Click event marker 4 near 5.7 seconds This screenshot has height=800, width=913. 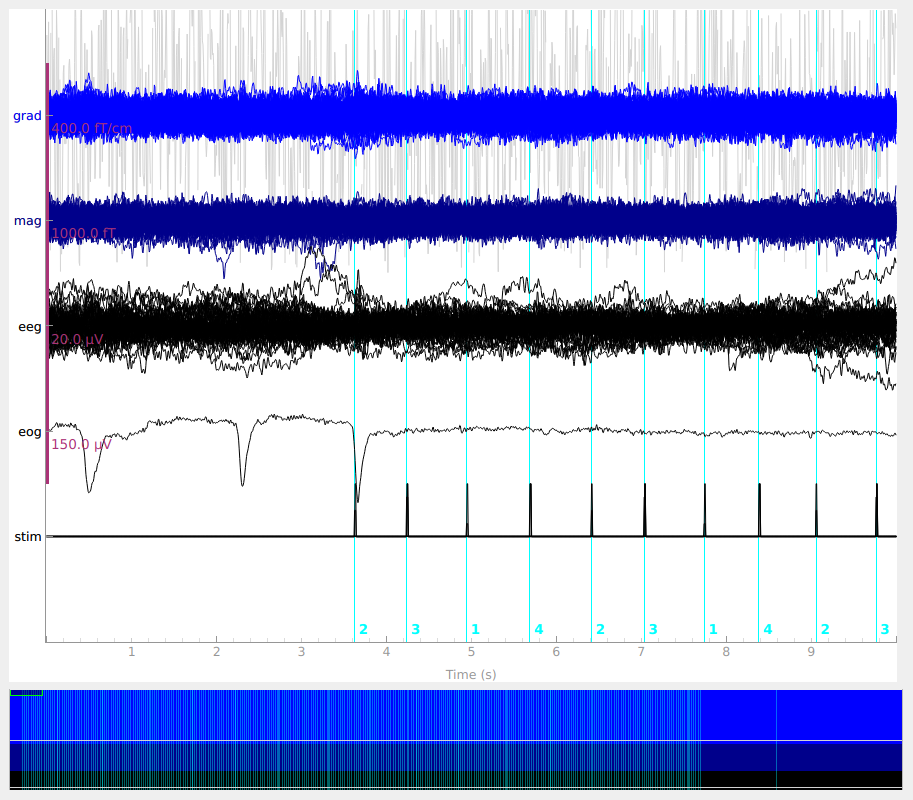click(x=538, y=629)
